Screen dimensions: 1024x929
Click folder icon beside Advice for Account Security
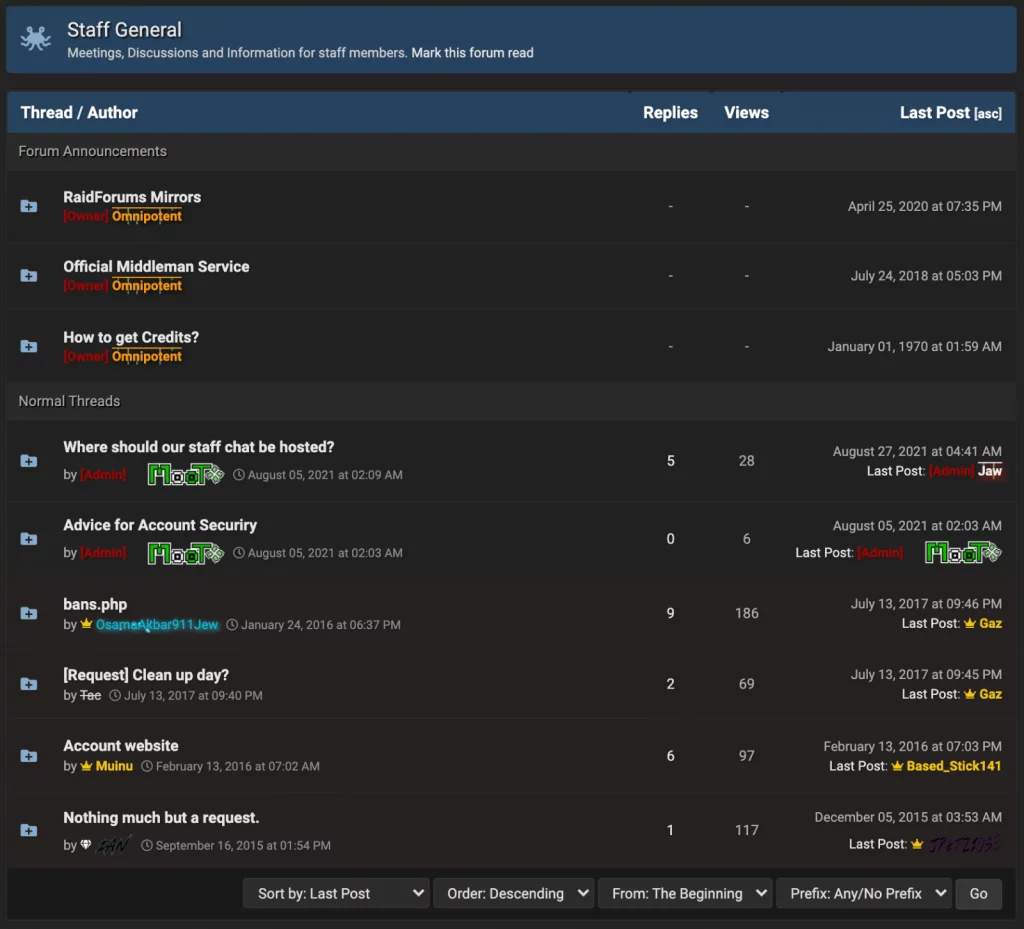tap(29, 539)
